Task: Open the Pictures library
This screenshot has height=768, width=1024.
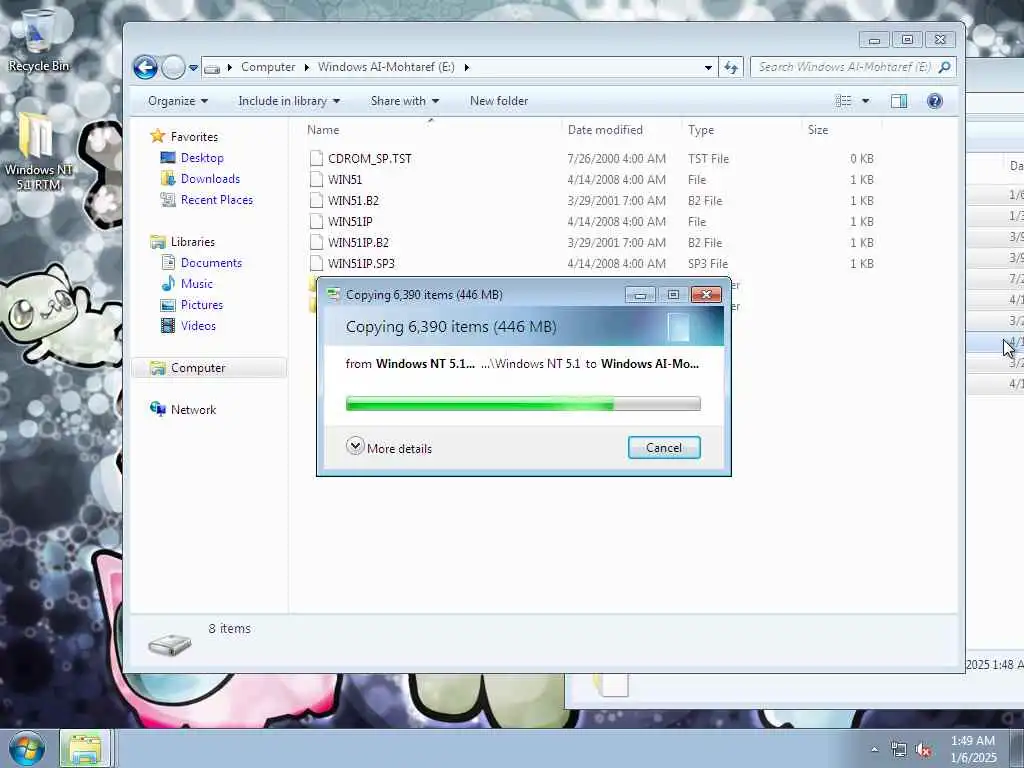Action: tap(201, 304)
